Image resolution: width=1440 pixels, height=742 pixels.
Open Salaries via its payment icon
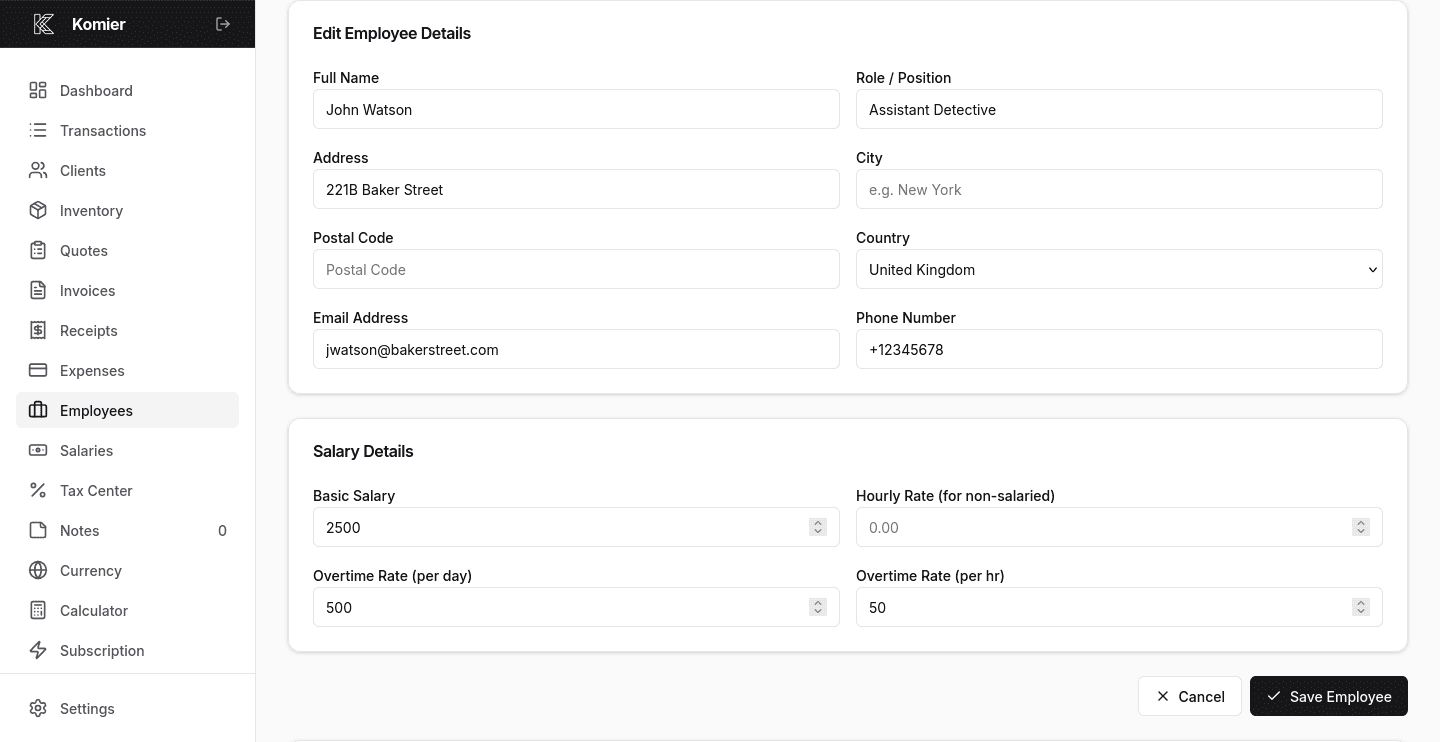[x=38, y=450]
